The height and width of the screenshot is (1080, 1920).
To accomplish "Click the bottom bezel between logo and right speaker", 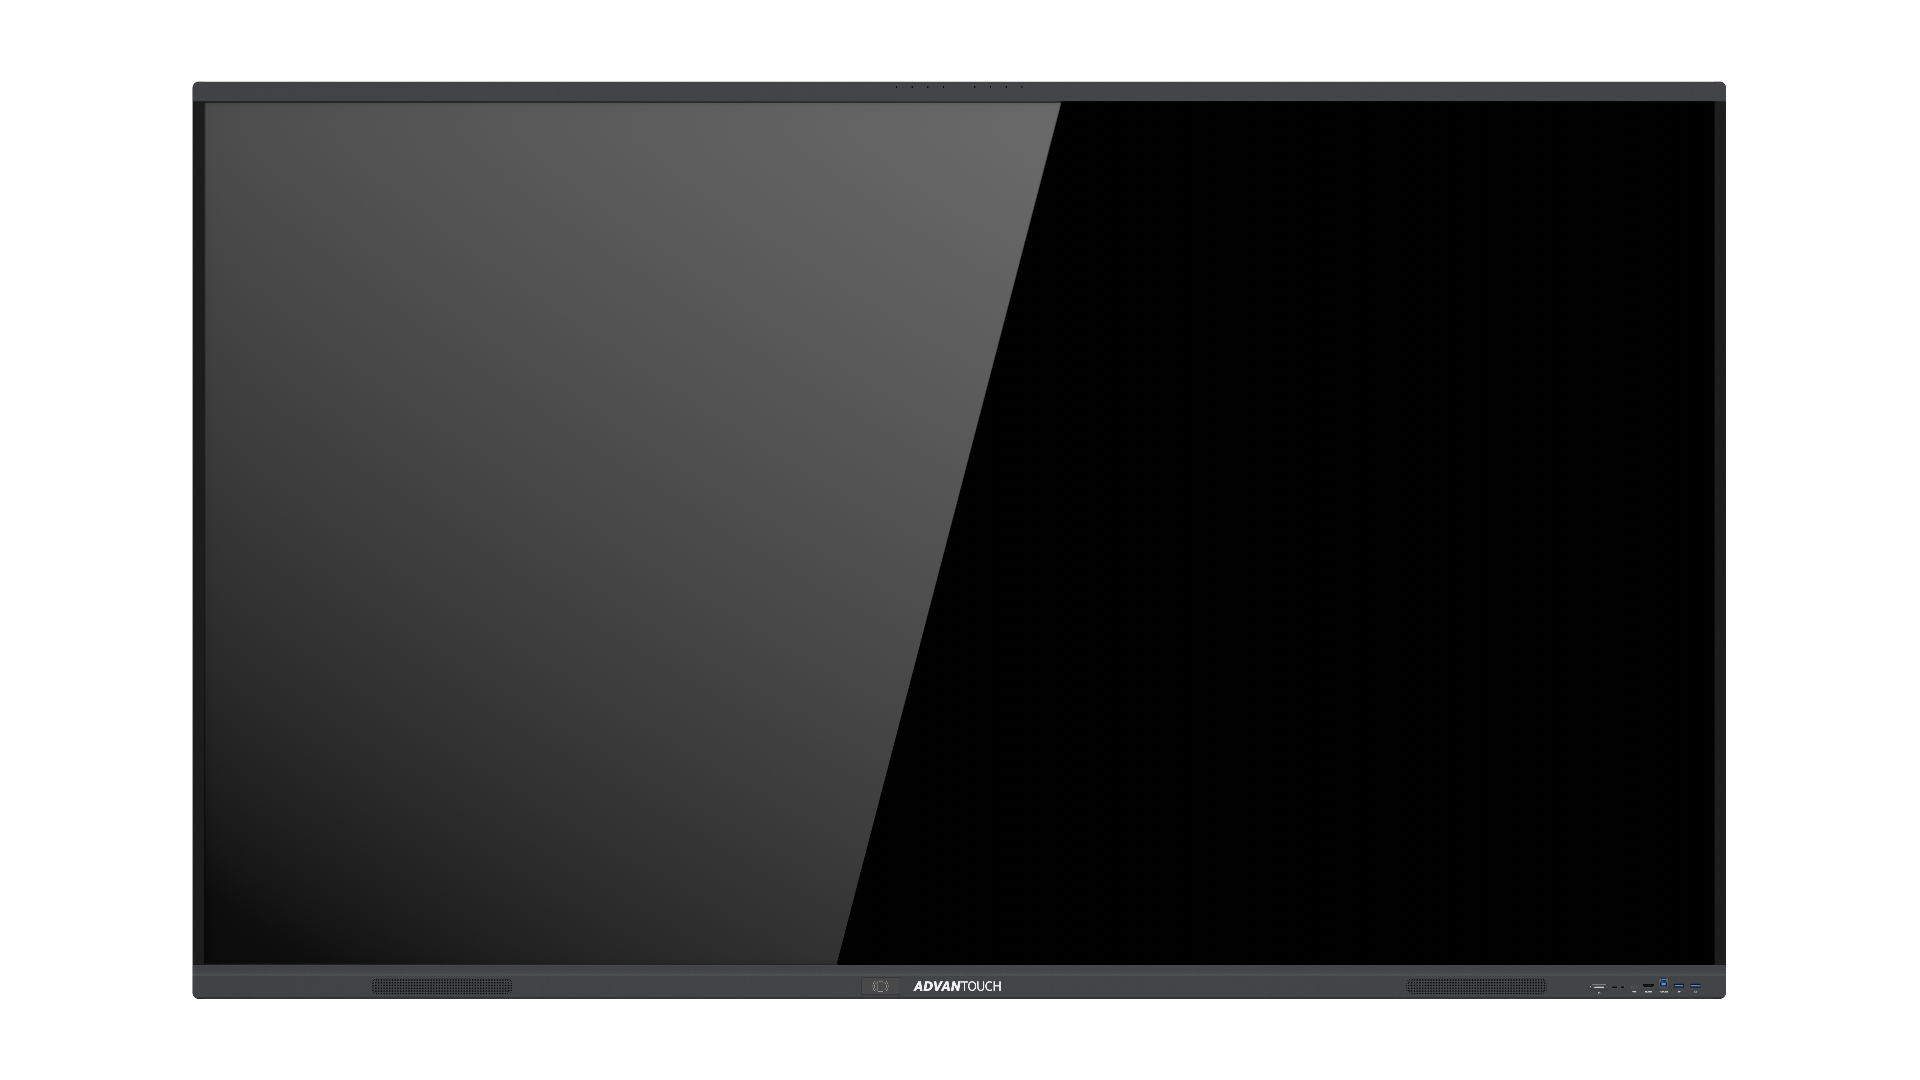I will [1200, 985].
